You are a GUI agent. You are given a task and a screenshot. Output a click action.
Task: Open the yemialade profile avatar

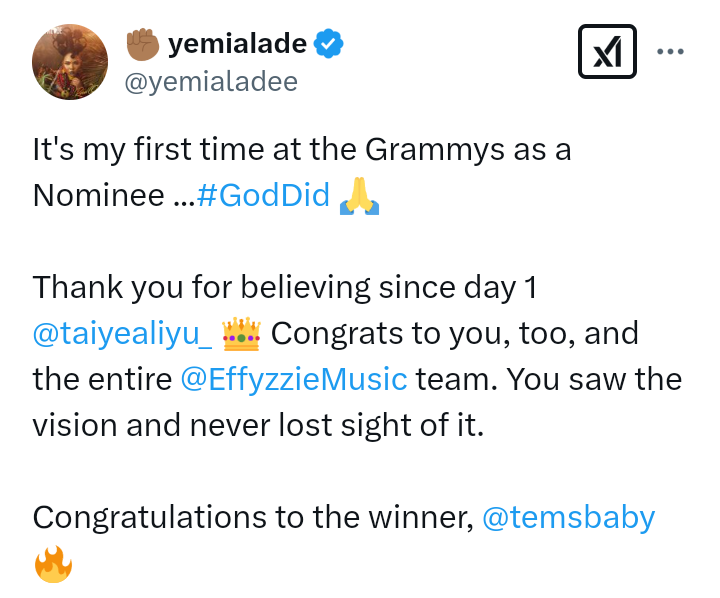point(71,62)
